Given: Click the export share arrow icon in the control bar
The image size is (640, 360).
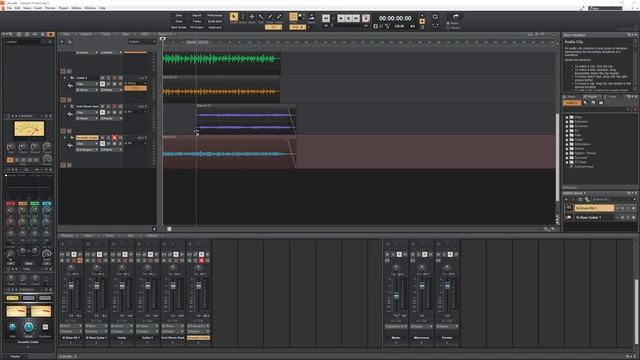Looking at the screenshot, I should [456, 16].
